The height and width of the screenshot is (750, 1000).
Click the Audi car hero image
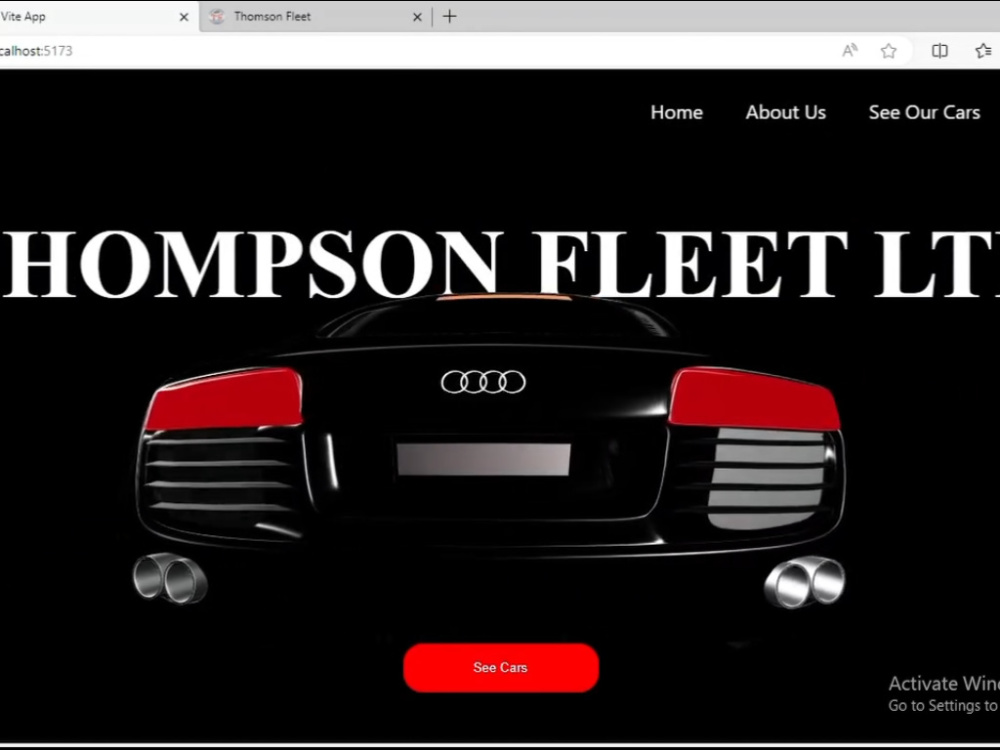pyautogui.click(x=490, y=453)
